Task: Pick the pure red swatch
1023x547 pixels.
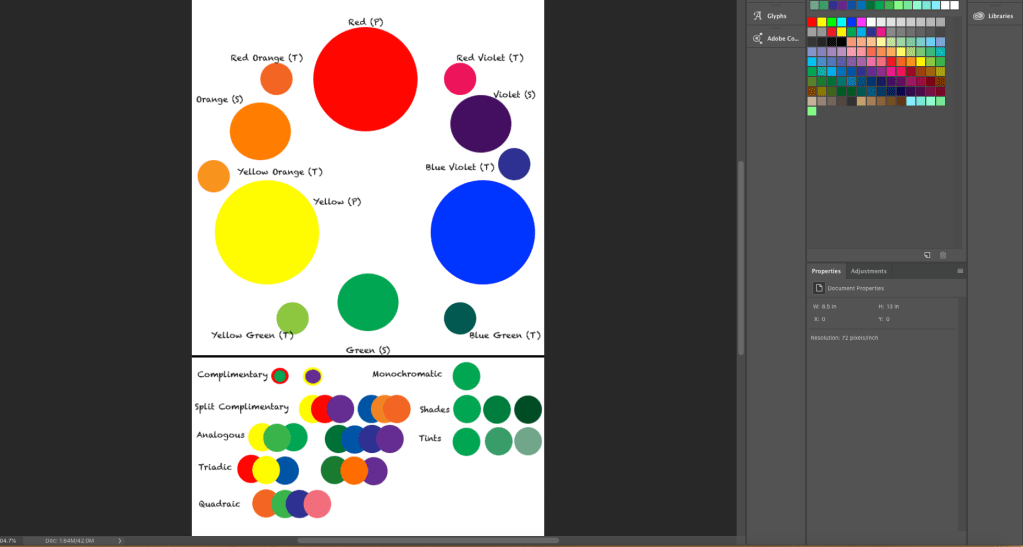Action: pyautogui.click(x=812, y=22)
